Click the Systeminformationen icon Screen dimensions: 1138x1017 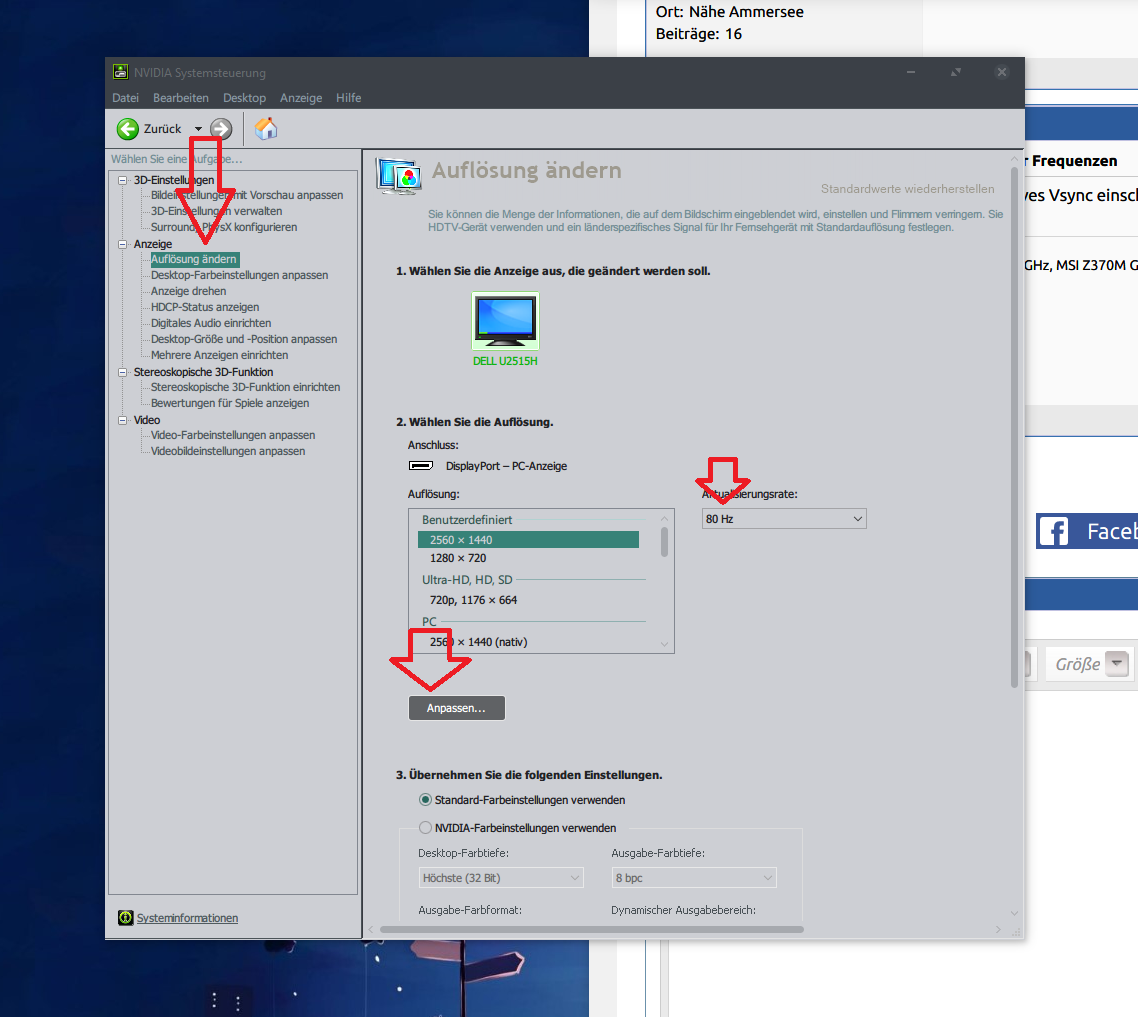(x=126, y=918)
